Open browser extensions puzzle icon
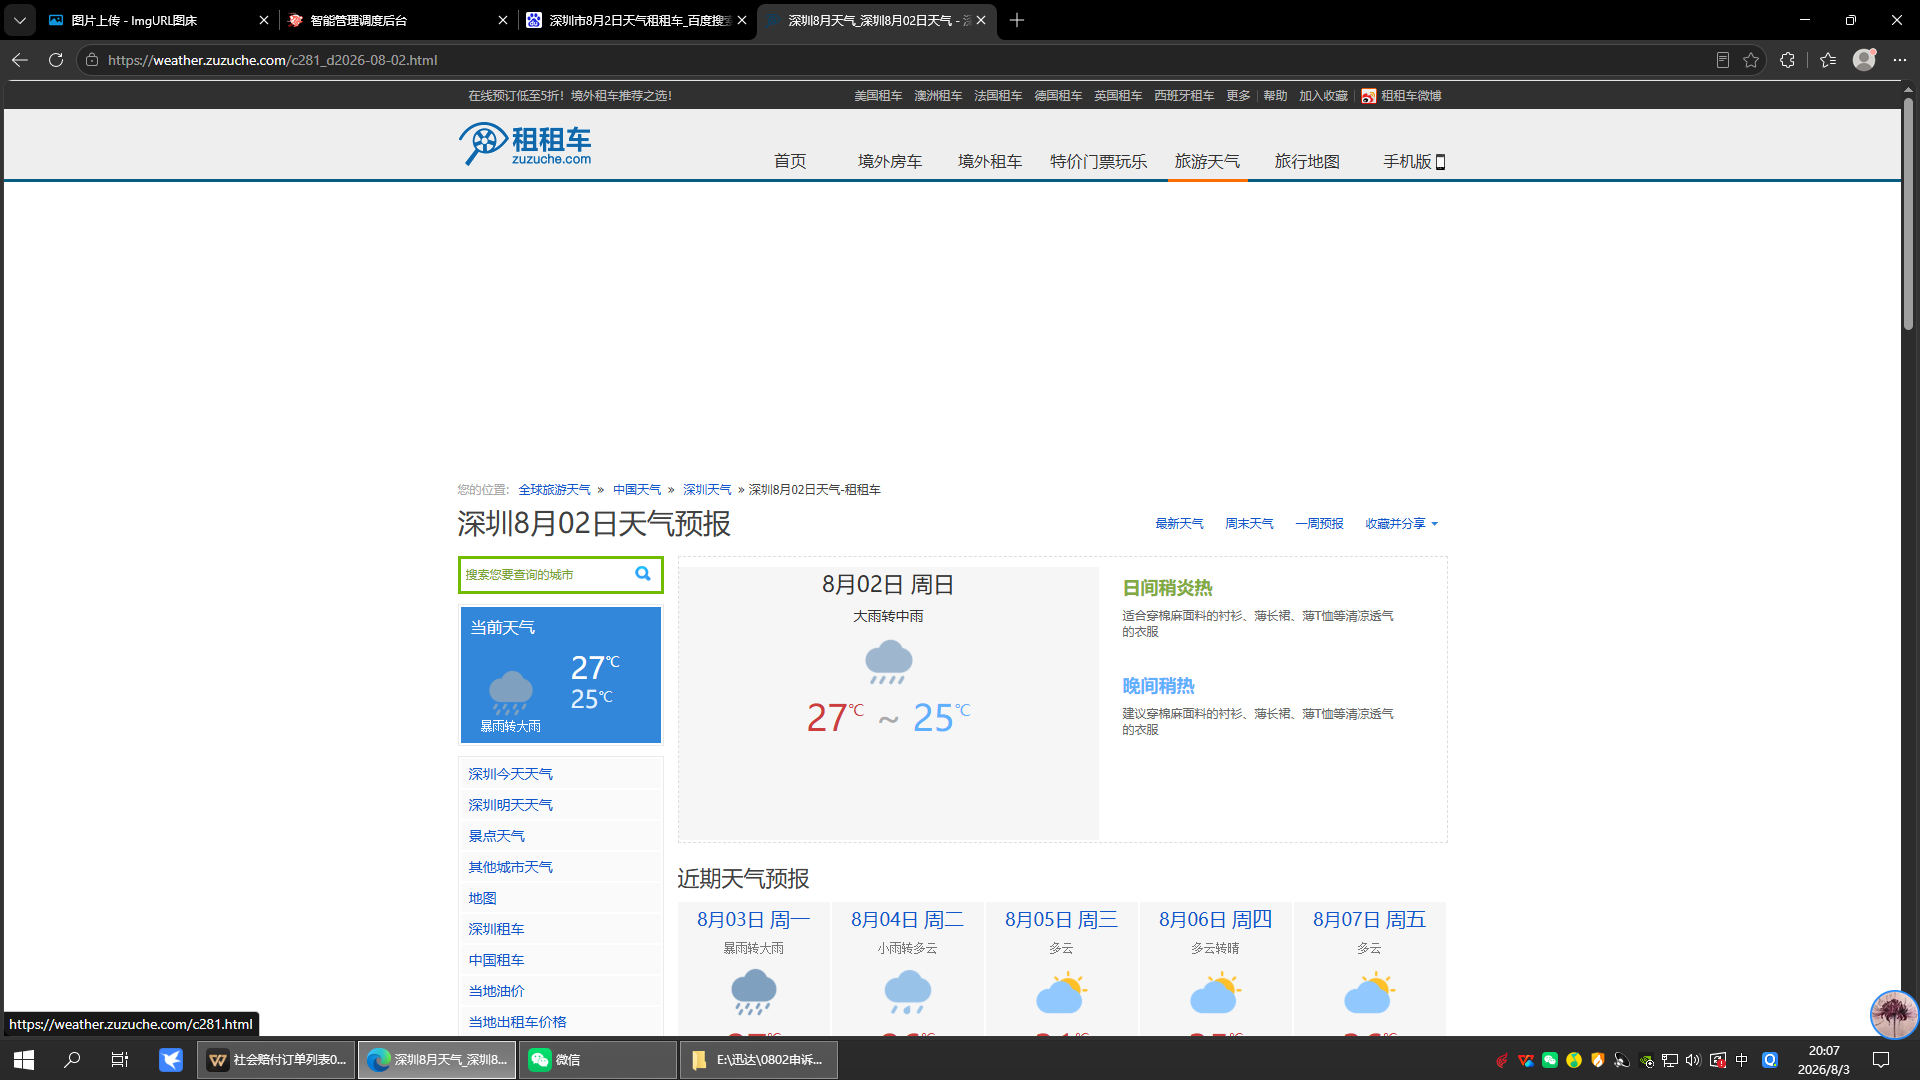This screenshot has height=1080, width=1920. pos(1788,60)
